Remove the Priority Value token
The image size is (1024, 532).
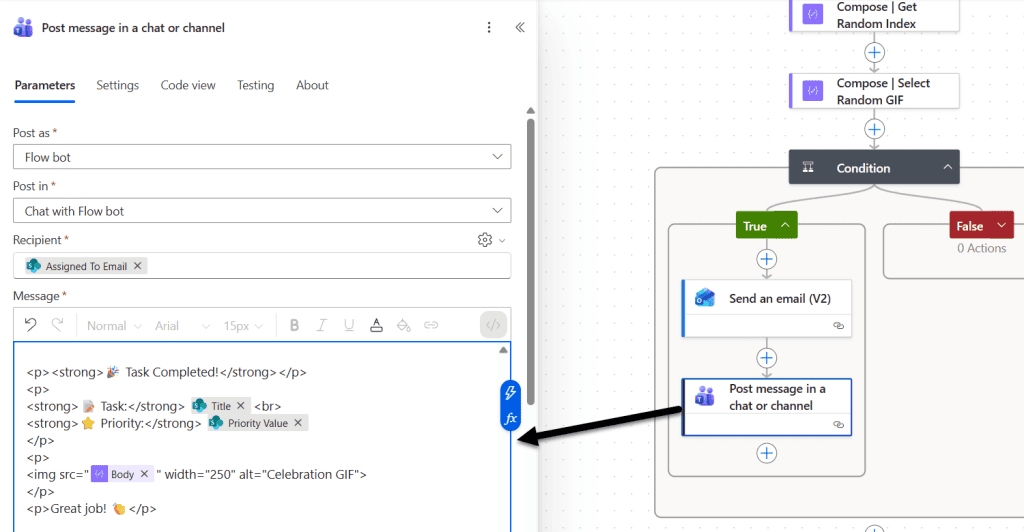(x=298, y=422)
